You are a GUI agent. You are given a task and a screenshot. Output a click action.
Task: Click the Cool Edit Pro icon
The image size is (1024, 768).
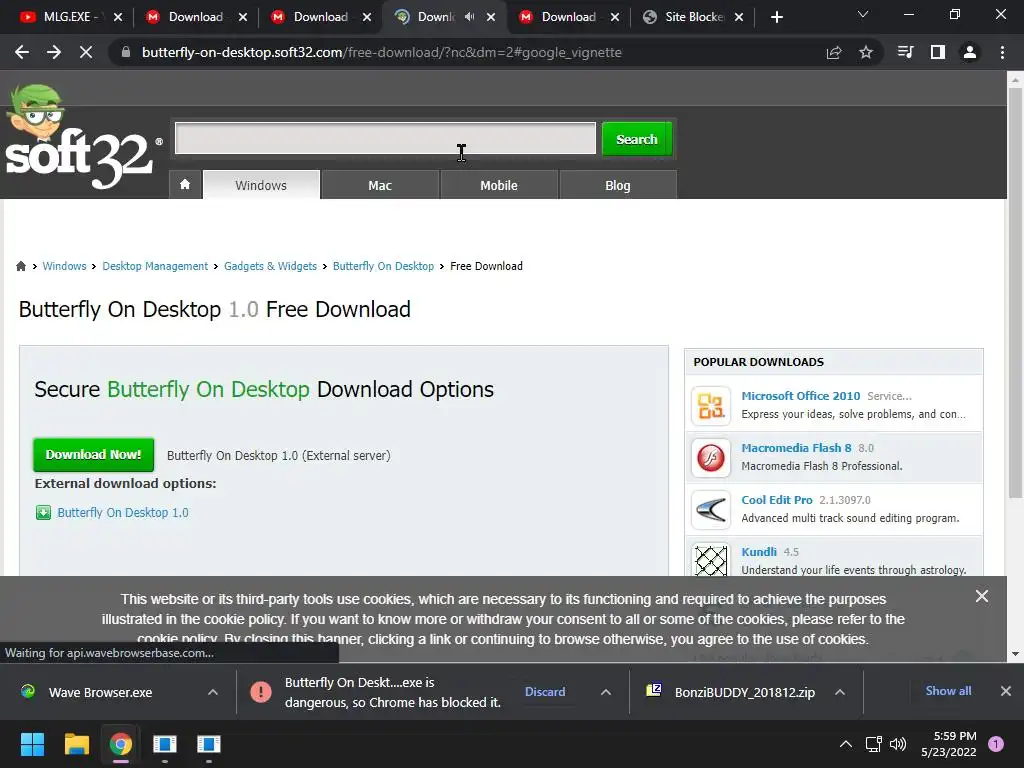711,509
